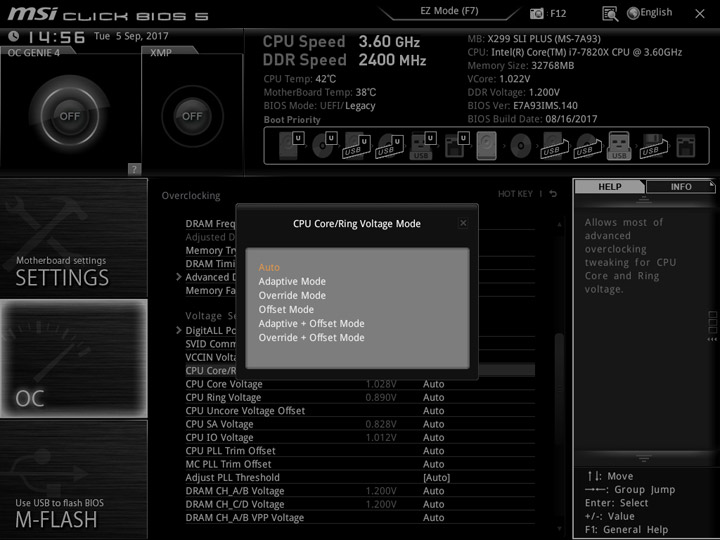
Task: Open the M-FLASH BIOS flashing section
Action: pos(73,479)
